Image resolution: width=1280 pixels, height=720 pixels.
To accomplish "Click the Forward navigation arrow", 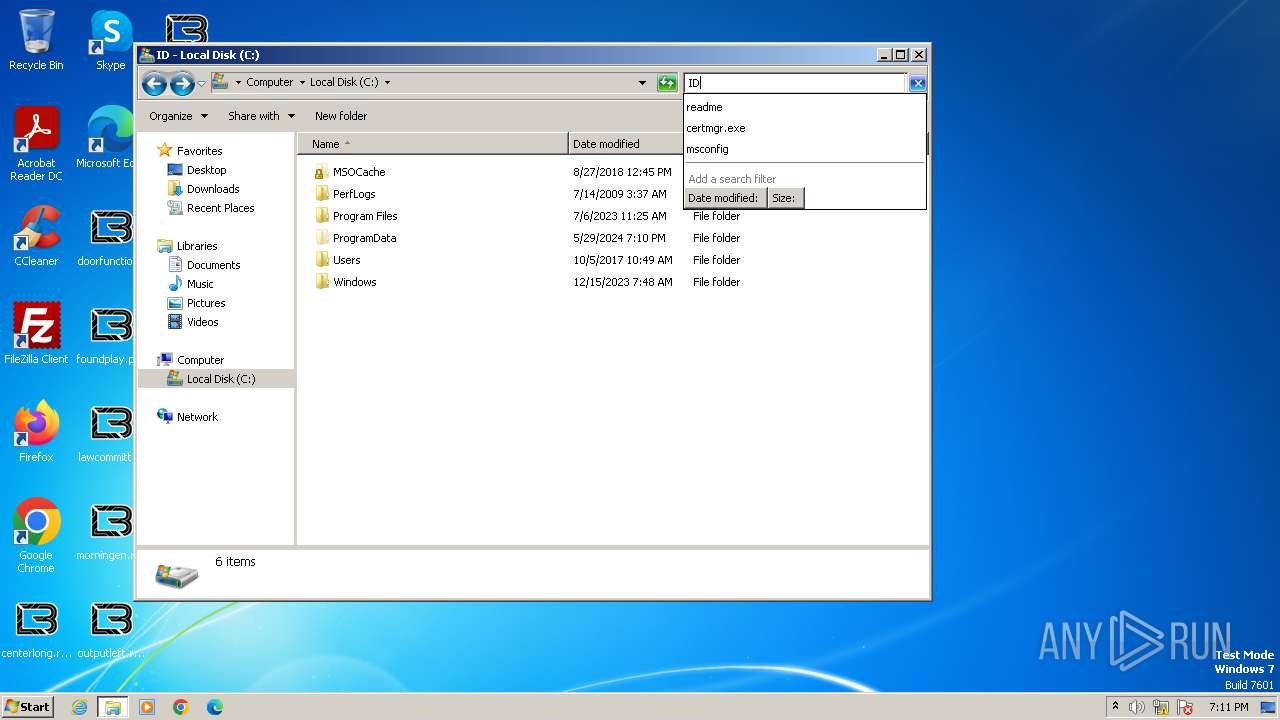I will 182,84.
